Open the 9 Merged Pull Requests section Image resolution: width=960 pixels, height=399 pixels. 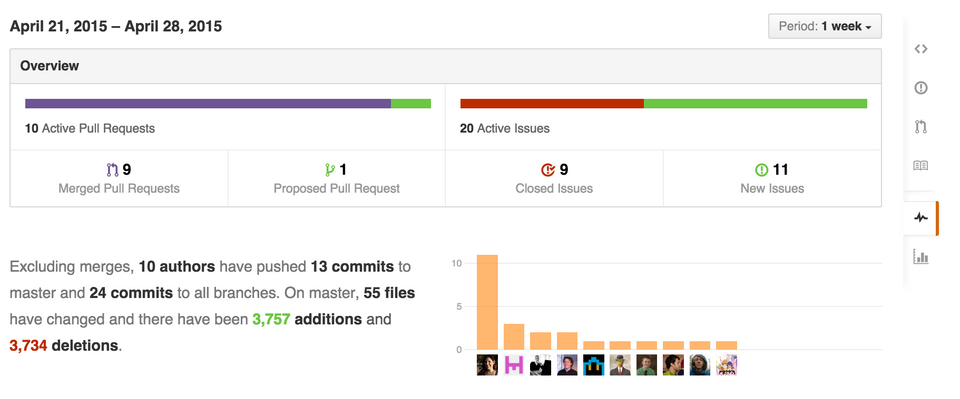119,178
